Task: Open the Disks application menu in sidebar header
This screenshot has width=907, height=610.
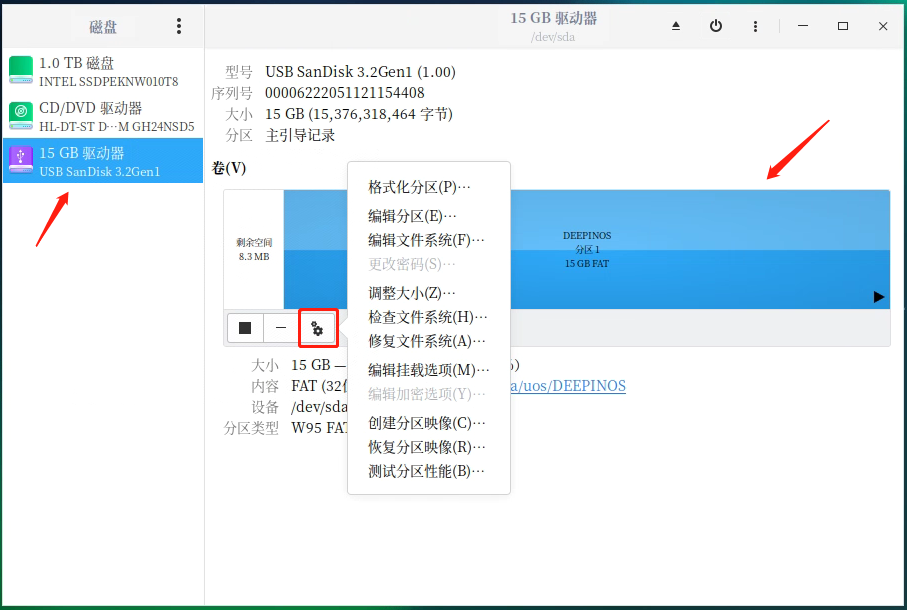Action: pyautogui.click(x=179, y=26)
